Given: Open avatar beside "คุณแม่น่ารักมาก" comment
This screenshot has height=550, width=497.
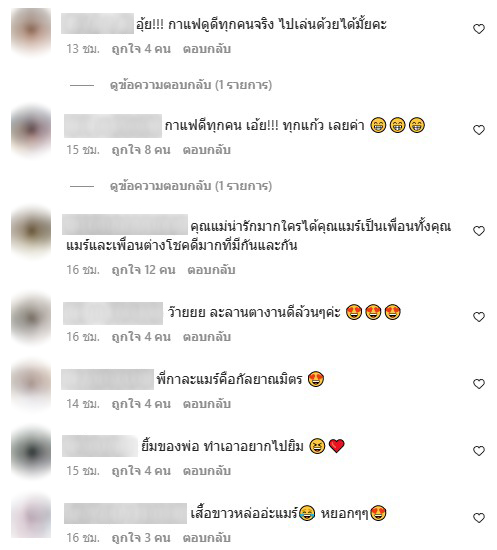Looking at the screenshot, I should coord(31,232).
